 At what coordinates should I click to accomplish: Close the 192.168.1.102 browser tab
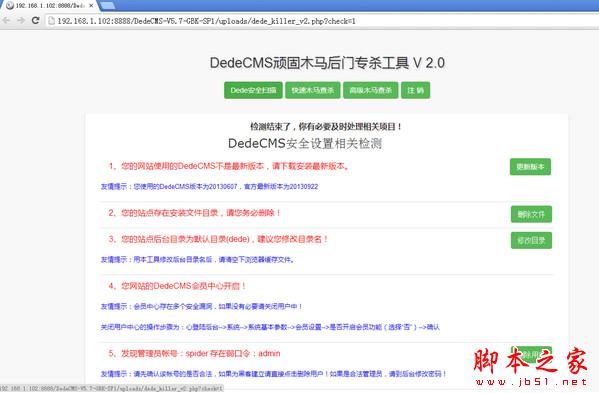91,6
